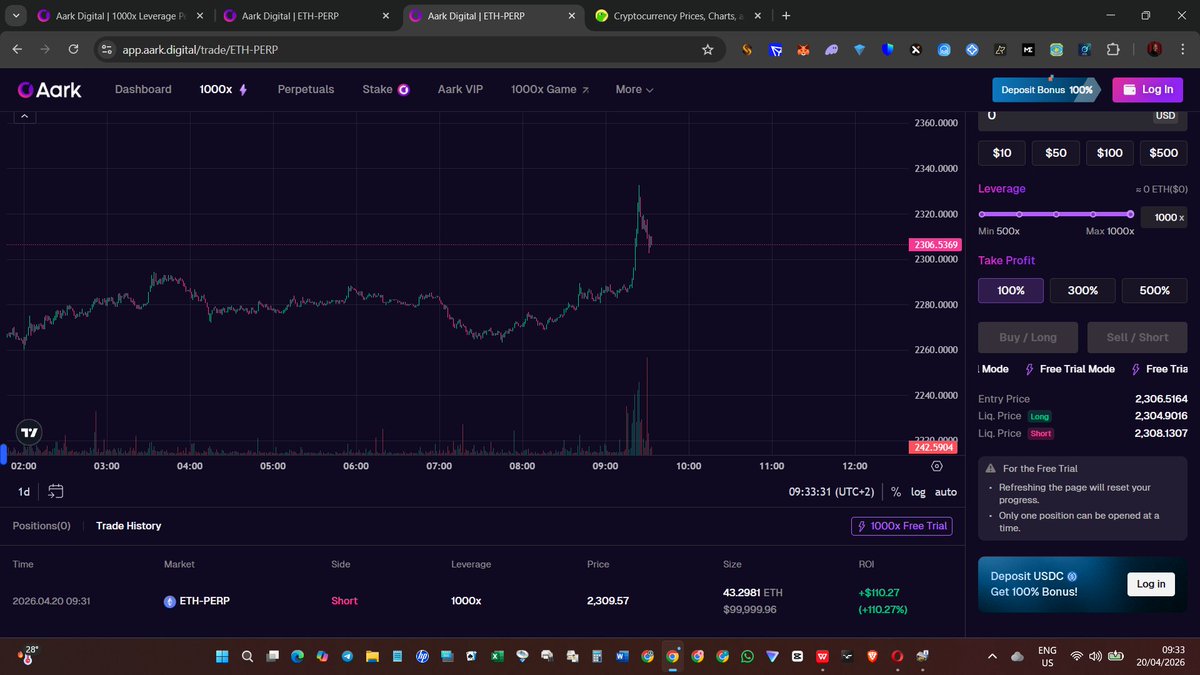The height and width of the screenshot is (675, 1200).
Task: Open WhatsApp from the taskbar
Action: (747, 656)
